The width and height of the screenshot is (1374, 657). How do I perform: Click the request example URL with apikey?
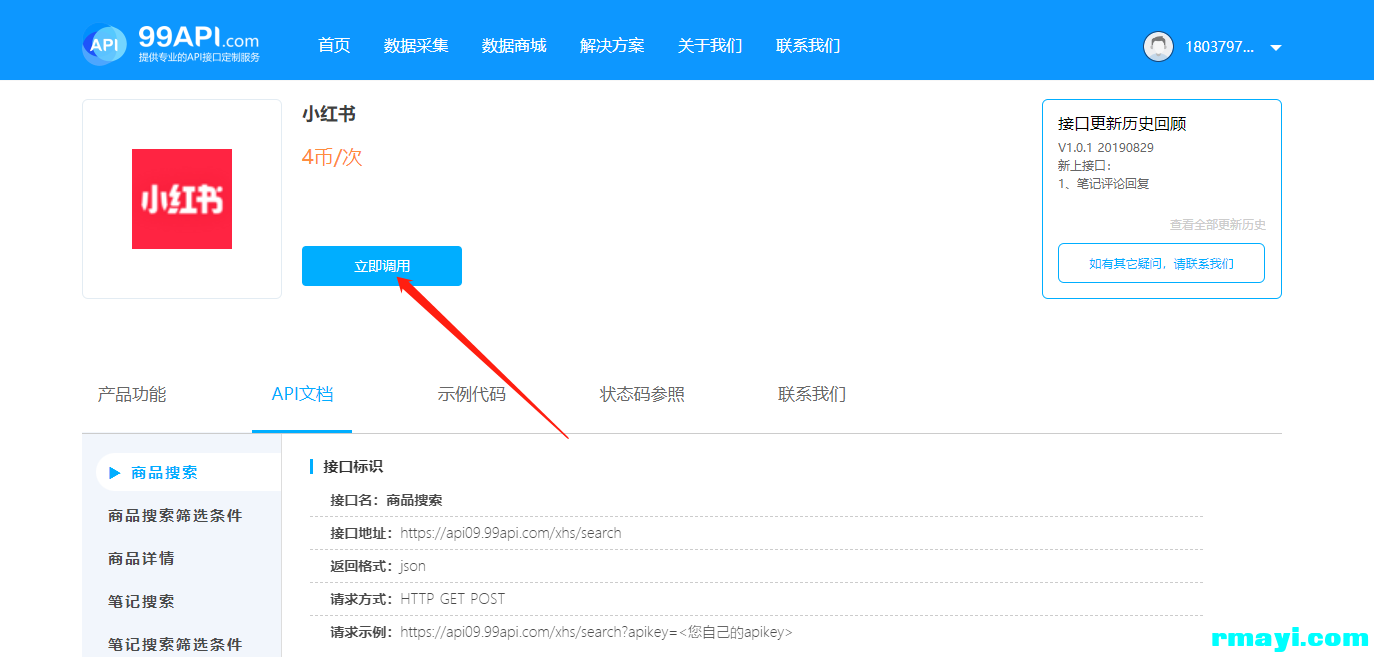(x=596, y=632)
